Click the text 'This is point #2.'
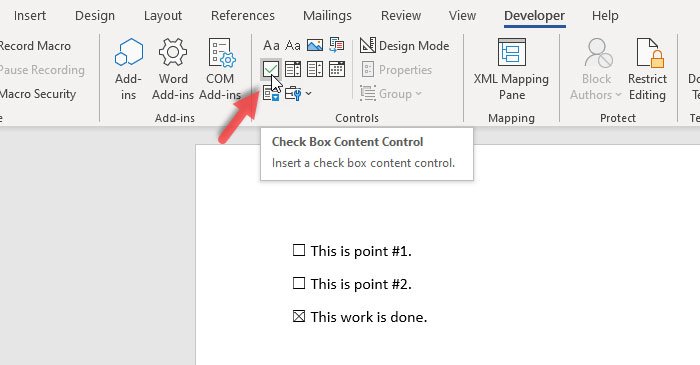Image resolution: width=700 pixels, height=365 pixels. pyautogui.click(x=361, y=284)
